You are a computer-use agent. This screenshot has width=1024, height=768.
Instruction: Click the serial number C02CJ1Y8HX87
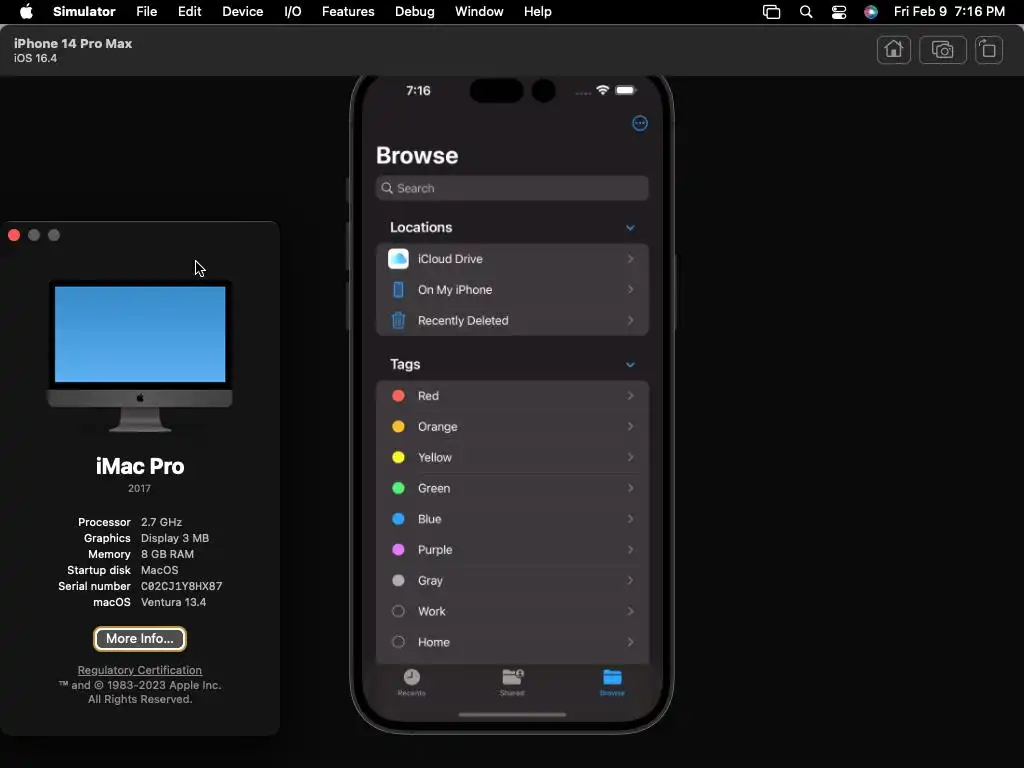[182, 586]
